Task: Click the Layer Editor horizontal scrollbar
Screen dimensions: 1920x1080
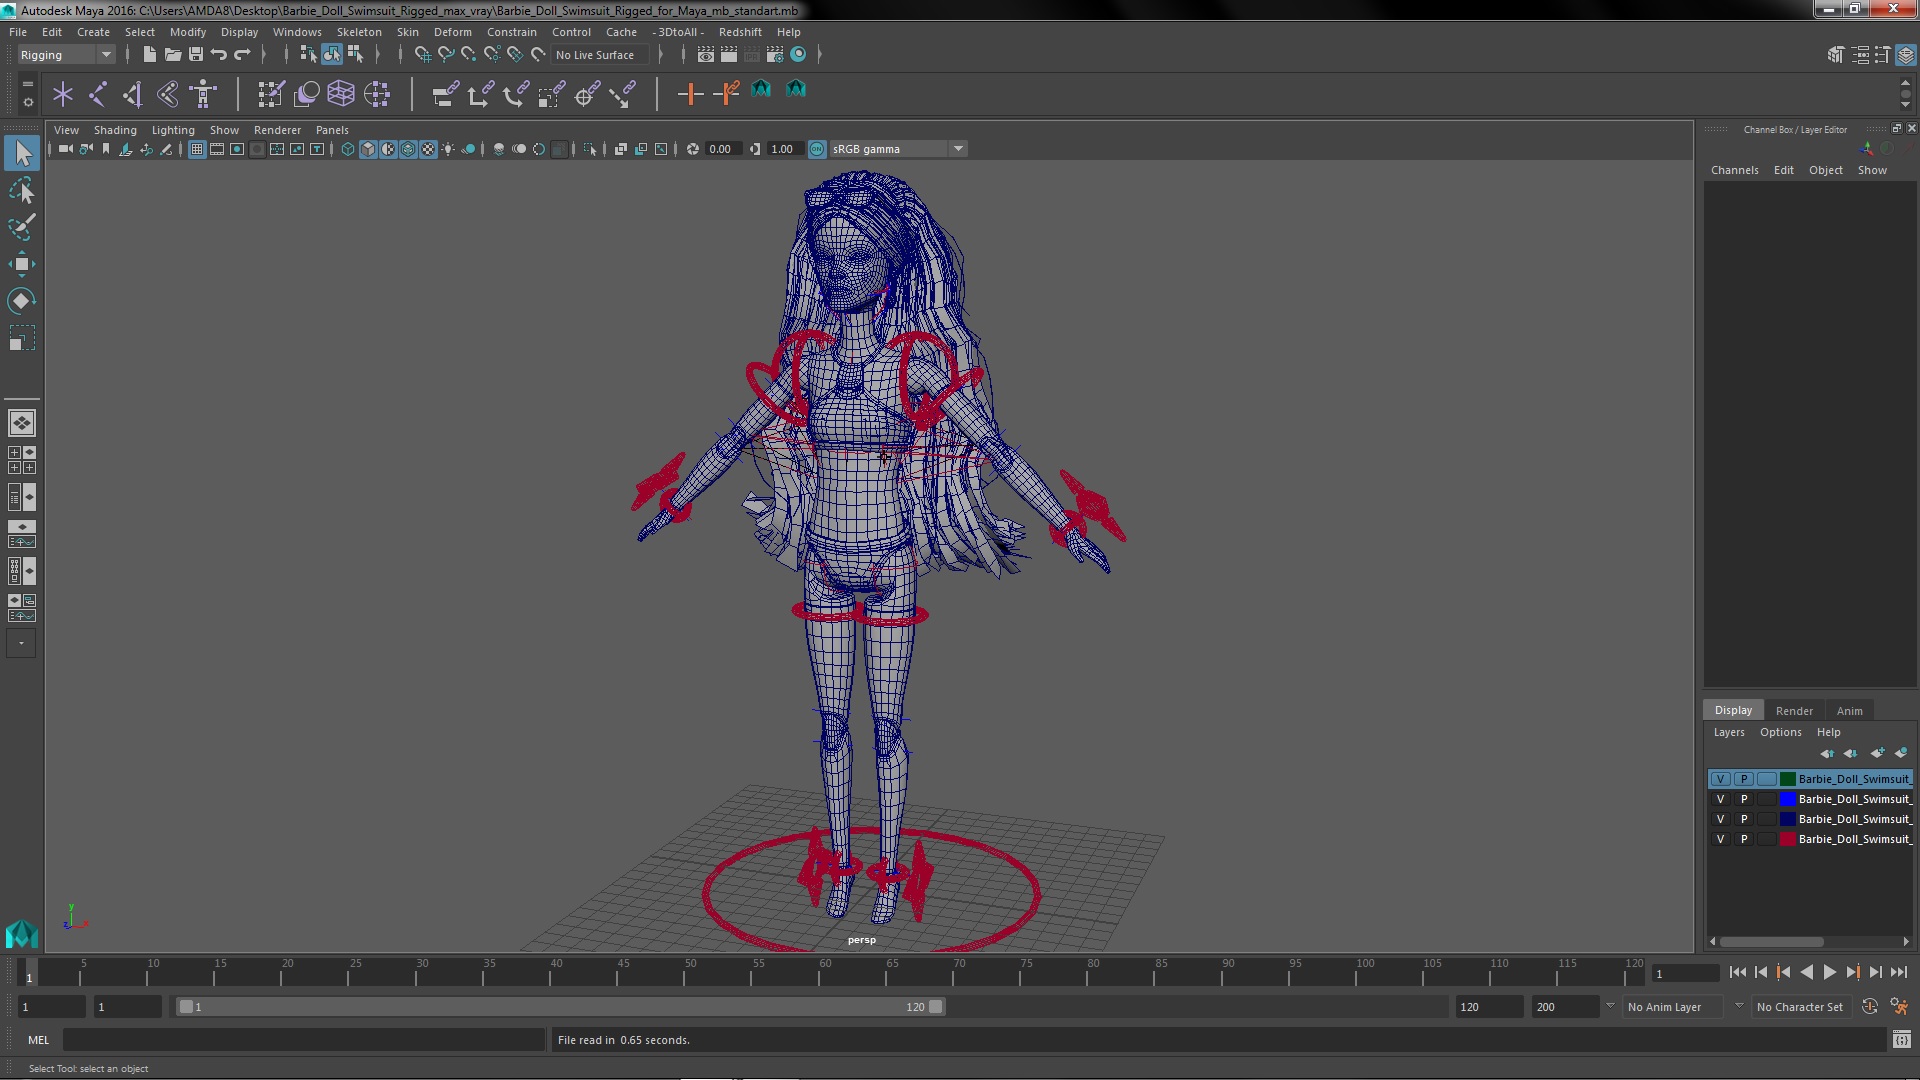Action: click(1772, 942)
